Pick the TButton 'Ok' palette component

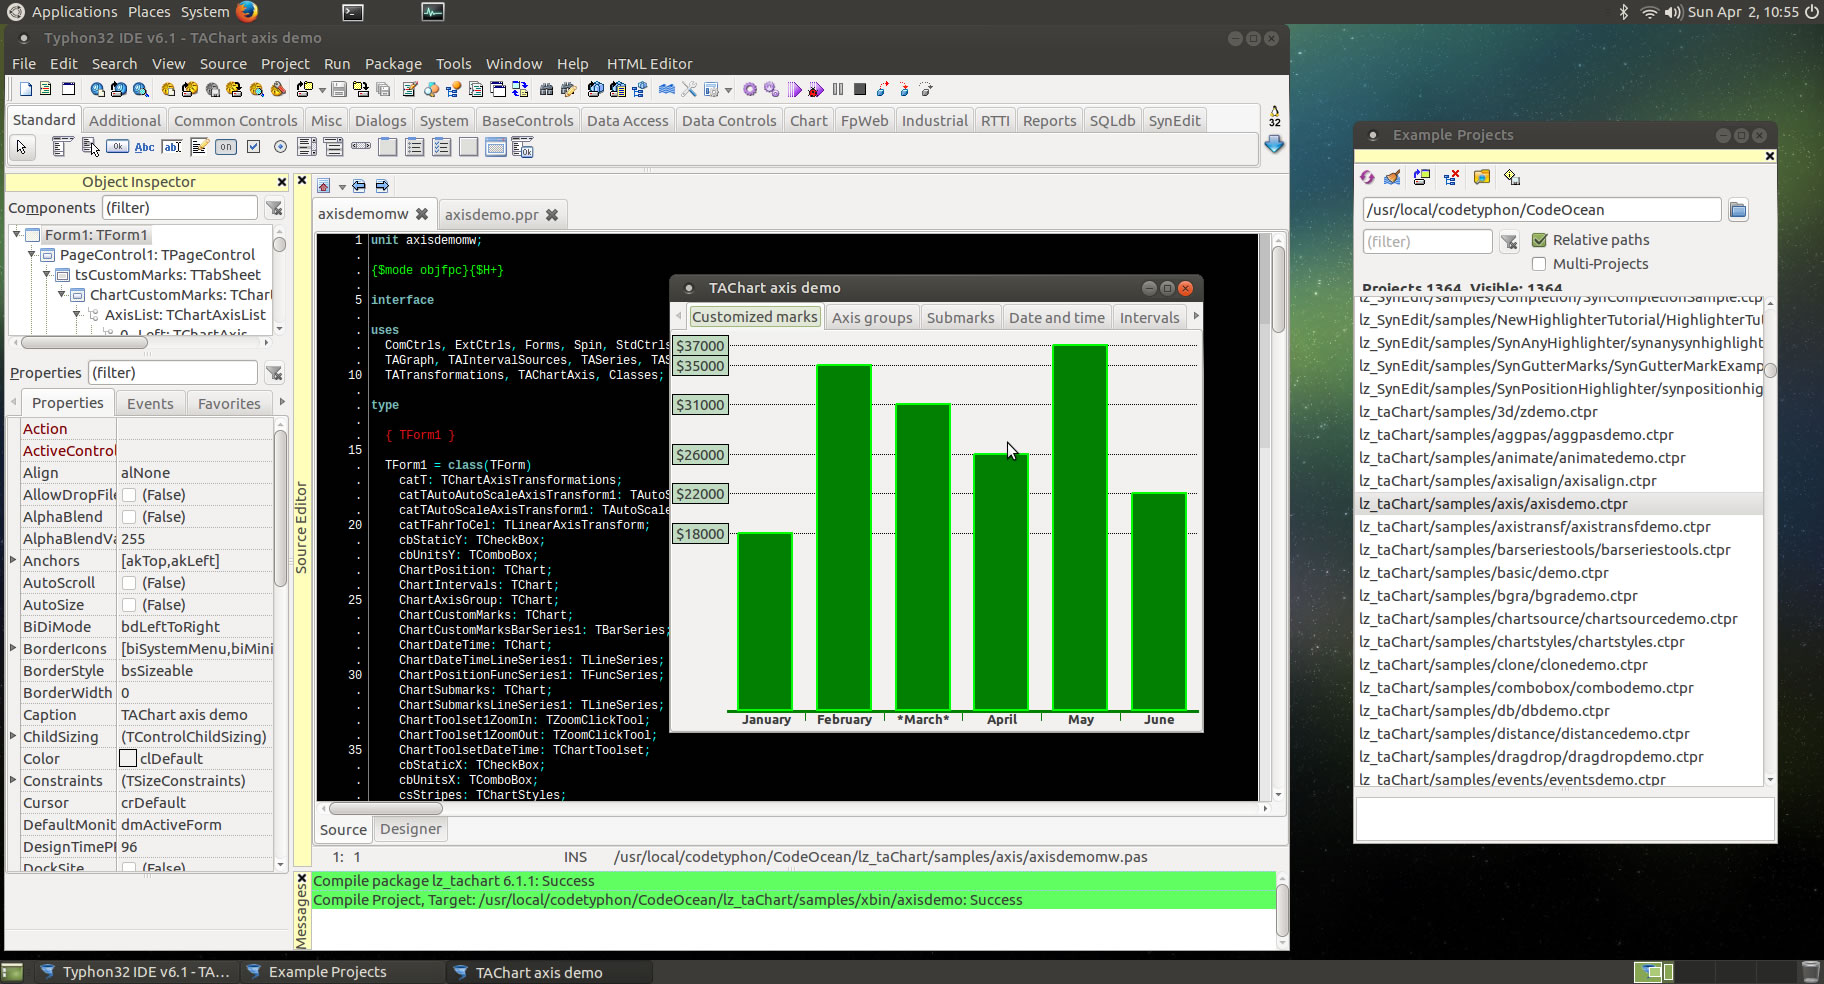pos(117,147)
